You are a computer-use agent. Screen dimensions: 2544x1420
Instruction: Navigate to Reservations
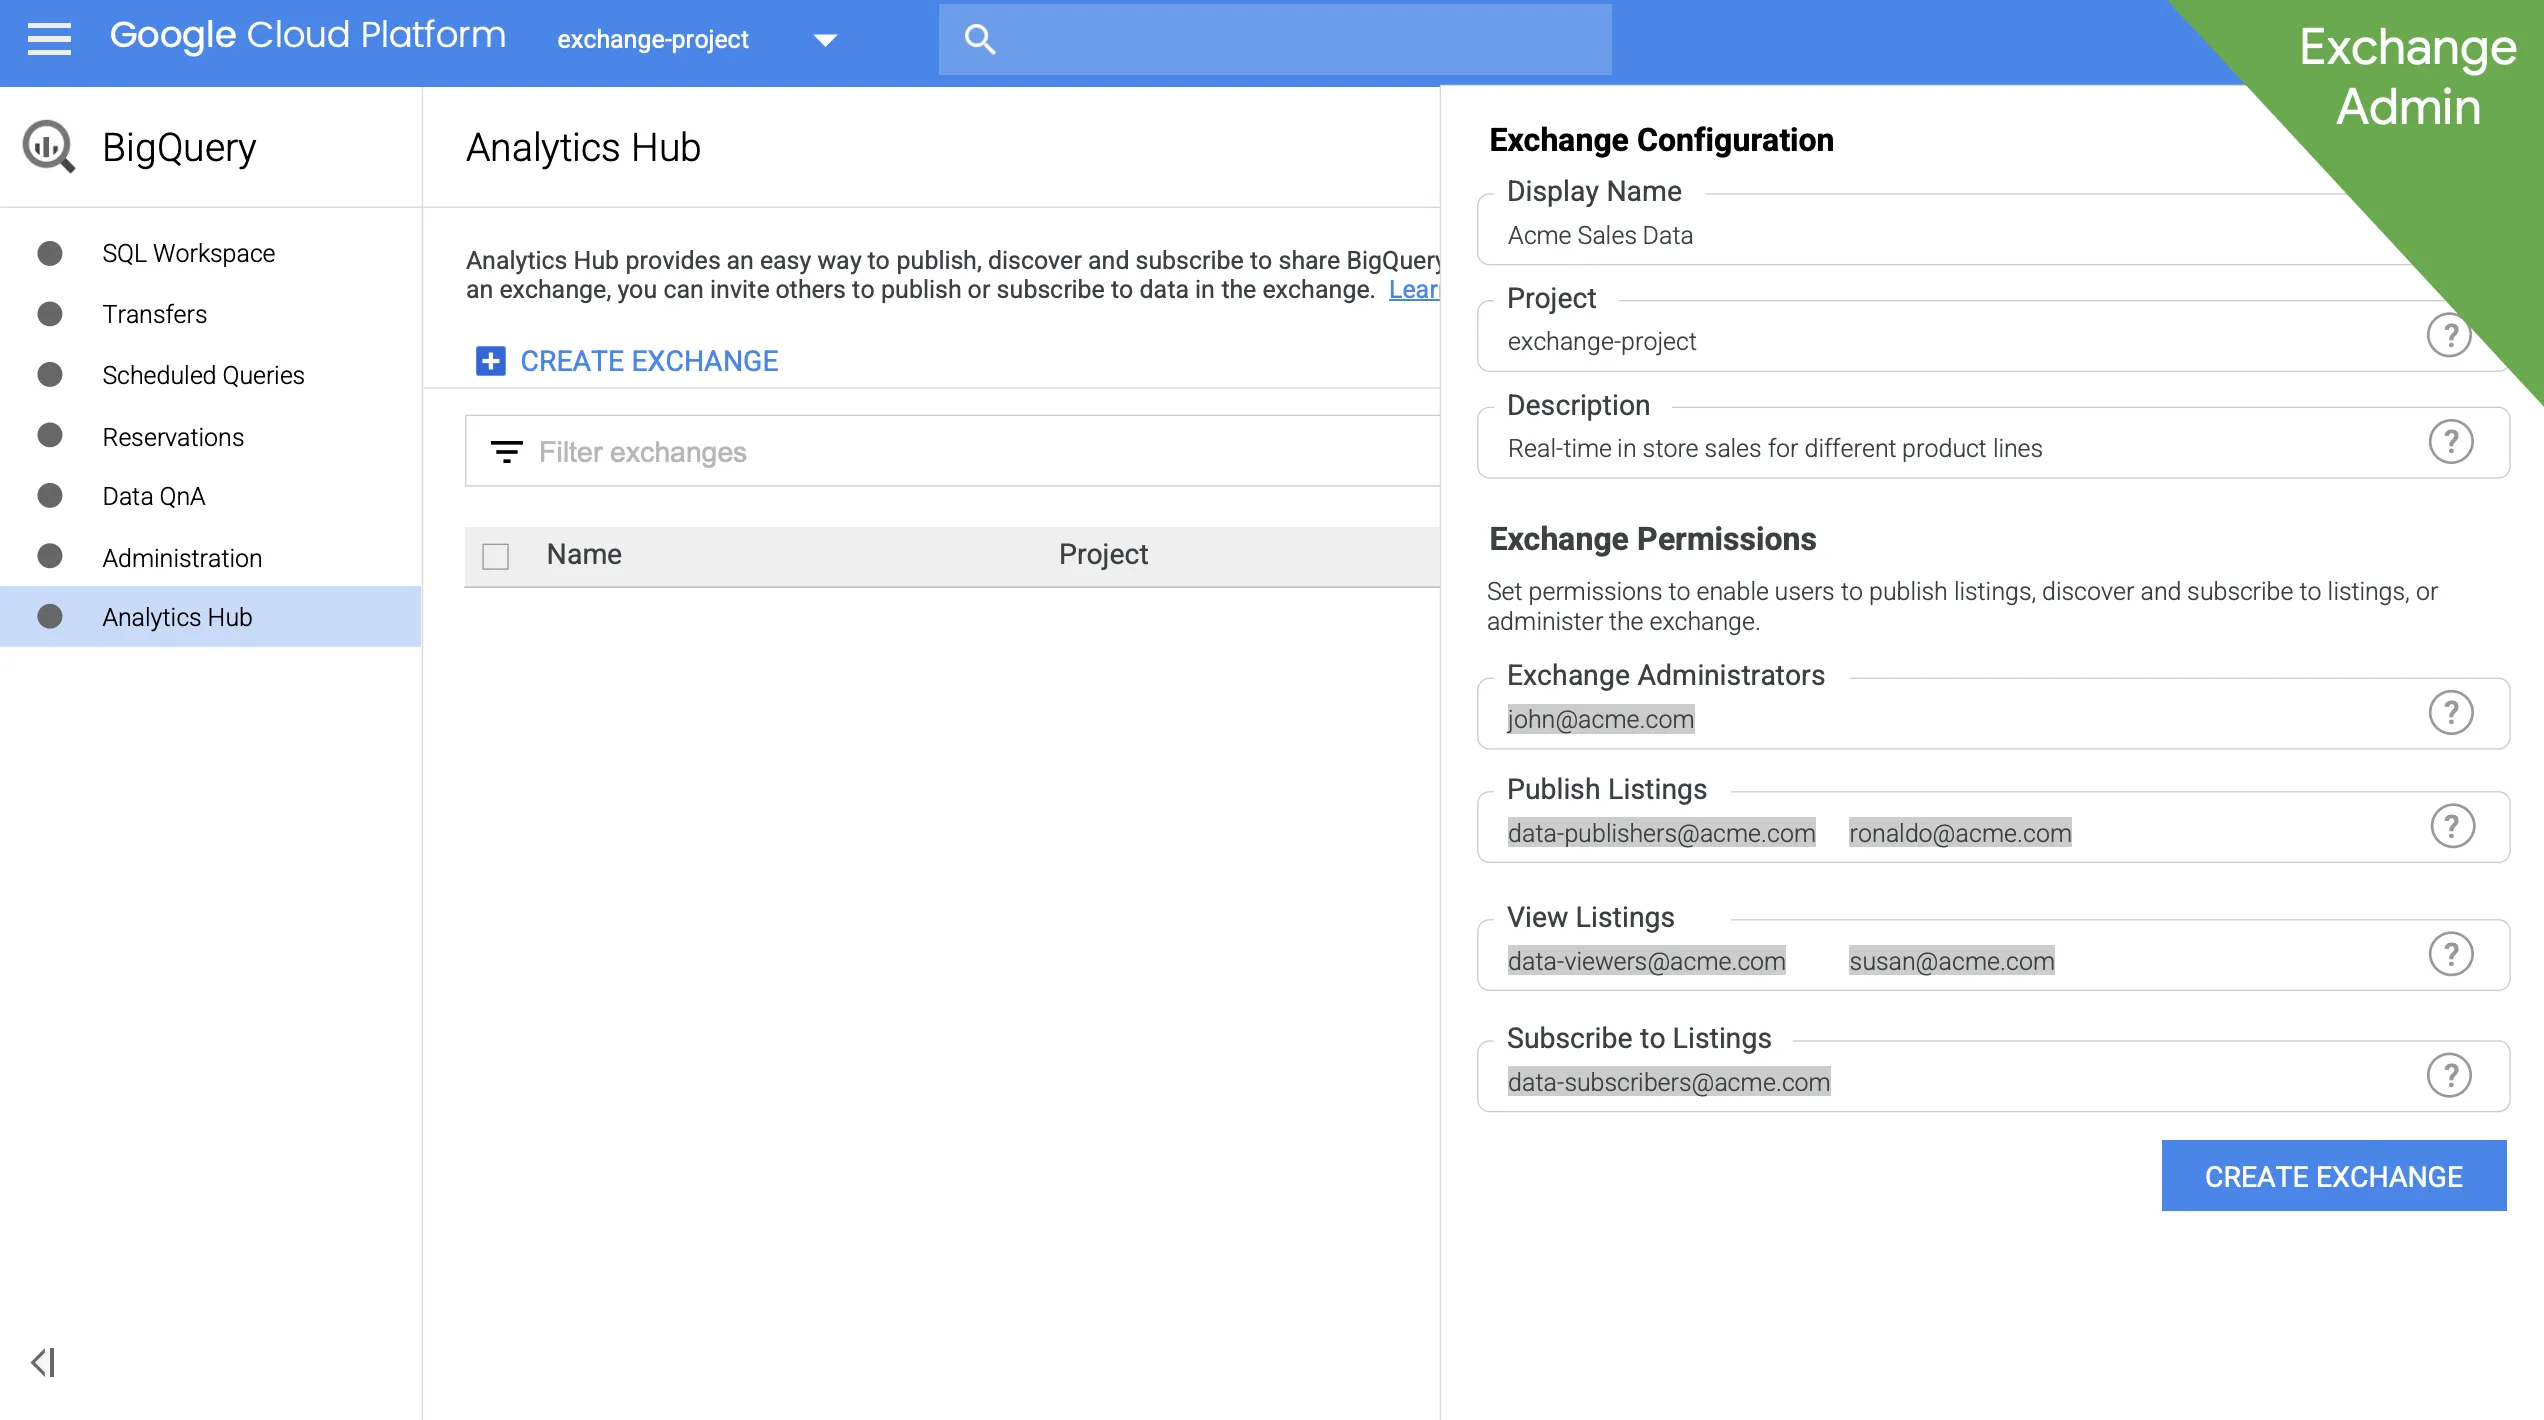[173, 437]
